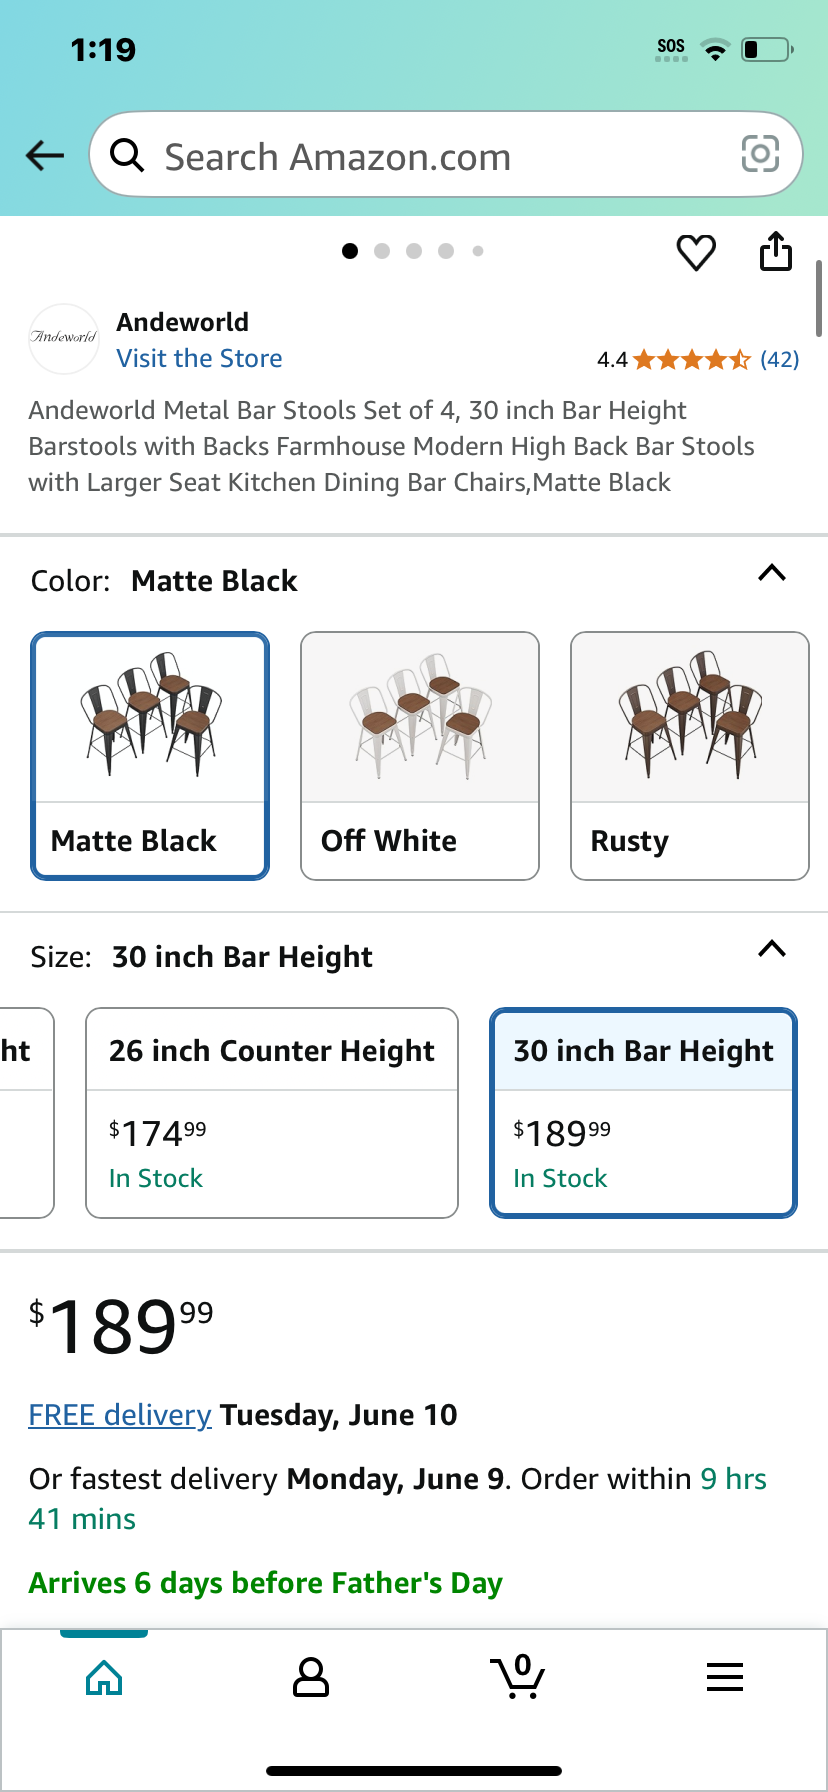The image size is (828, 1792).
Task: Open camera lens search icon
Action: coord(760,154)
